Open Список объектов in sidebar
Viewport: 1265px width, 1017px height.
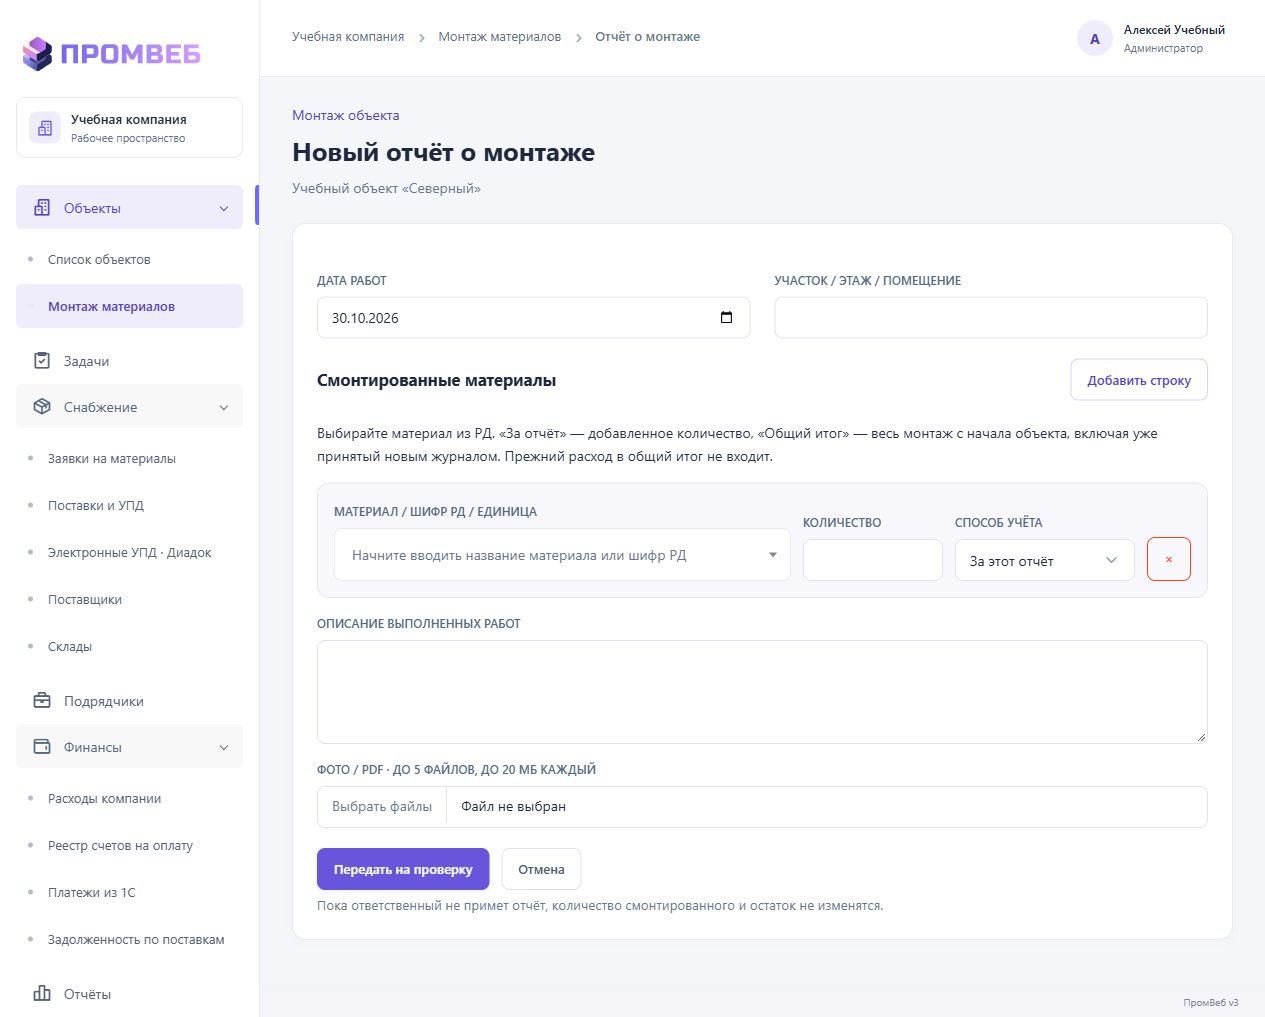[x=99, y=259]
